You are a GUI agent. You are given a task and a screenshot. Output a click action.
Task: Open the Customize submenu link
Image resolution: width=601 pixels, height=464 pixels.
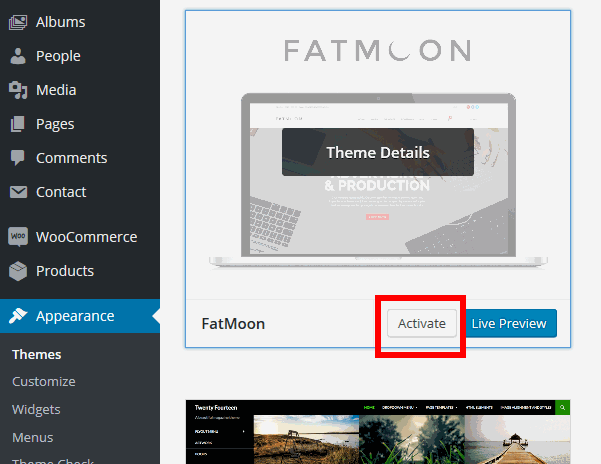pos(44,382)
